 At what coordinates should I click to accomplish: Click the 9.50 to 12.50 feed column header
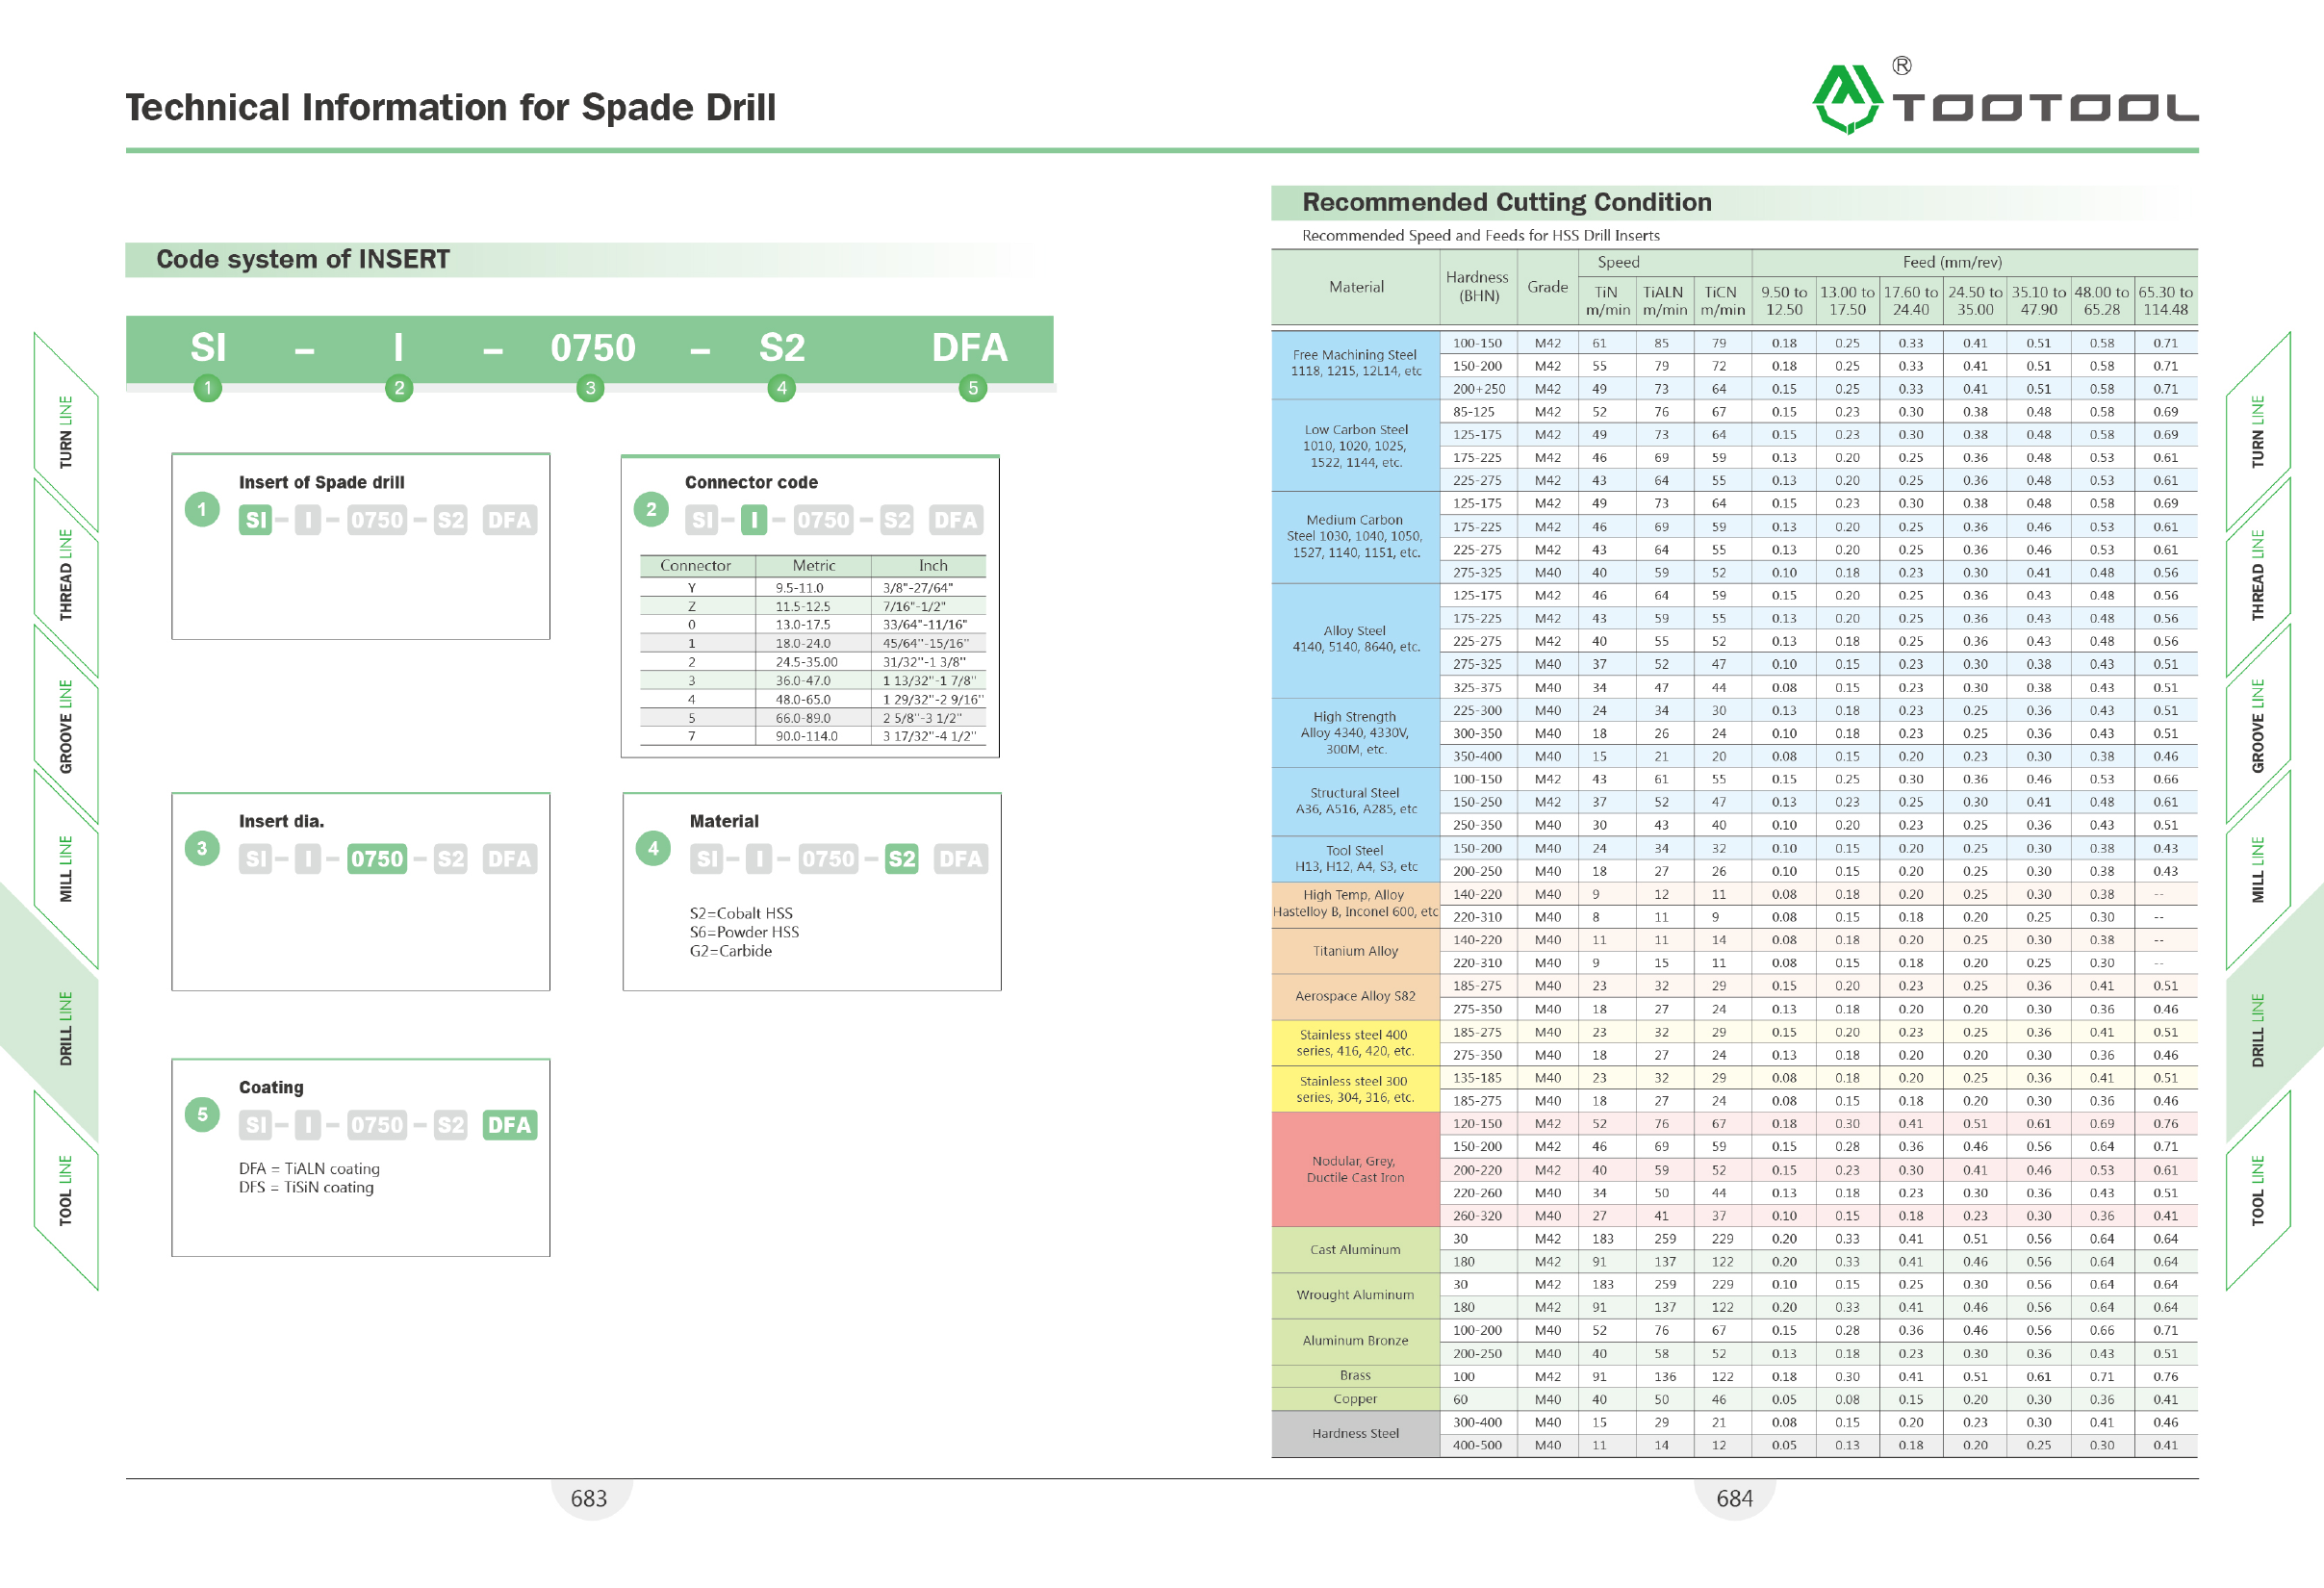tap(1784, 300)
